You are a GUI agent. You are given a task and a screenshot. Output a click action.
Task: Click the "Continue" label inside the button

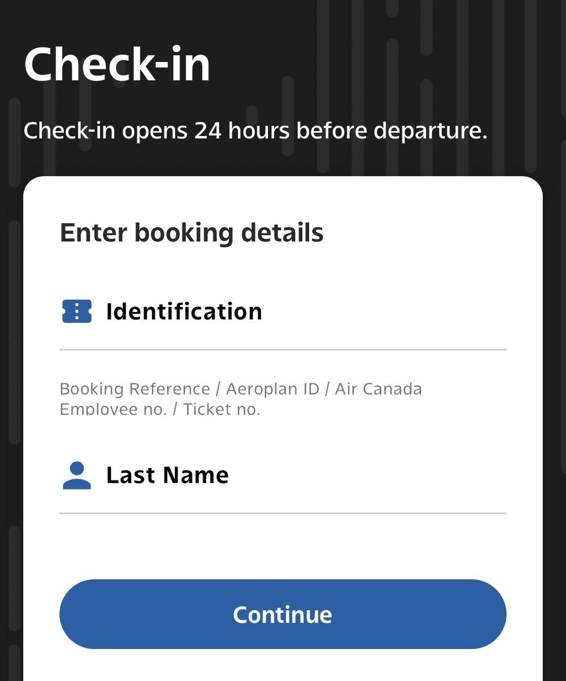pos(283,615)
